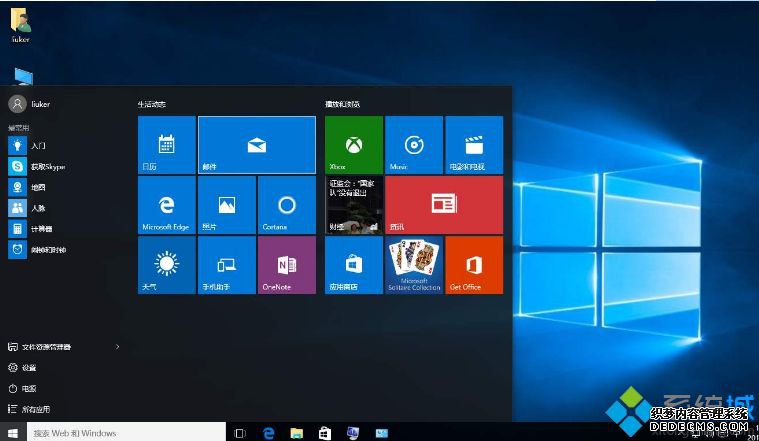
Task: Open the Music tile
Action: point(414,144)
